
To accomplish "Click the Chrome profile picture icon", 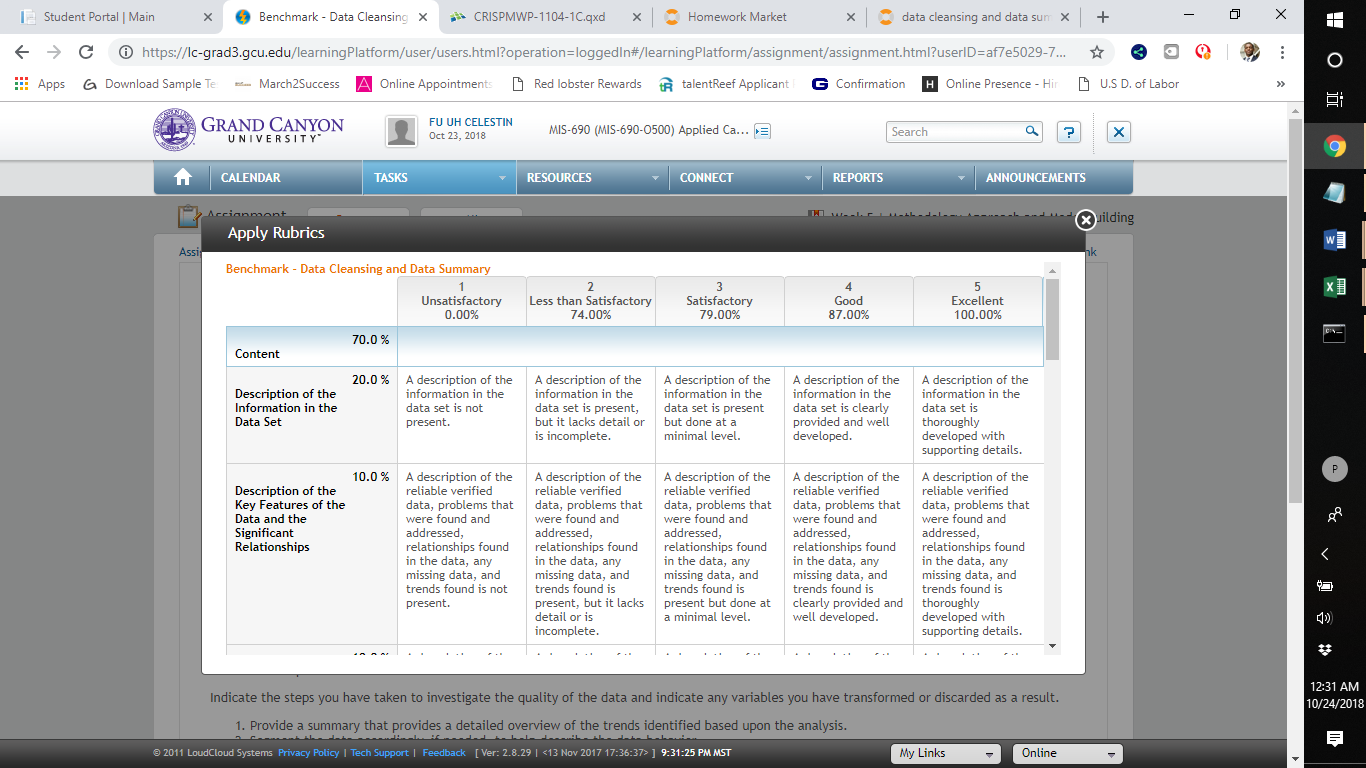I will [x=1250, y=52].
